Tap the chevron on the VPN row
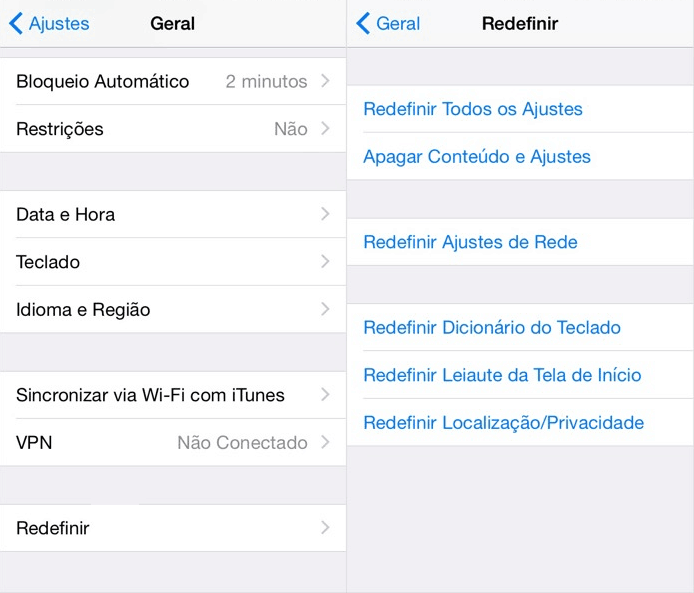 click(x=325, y=442)
